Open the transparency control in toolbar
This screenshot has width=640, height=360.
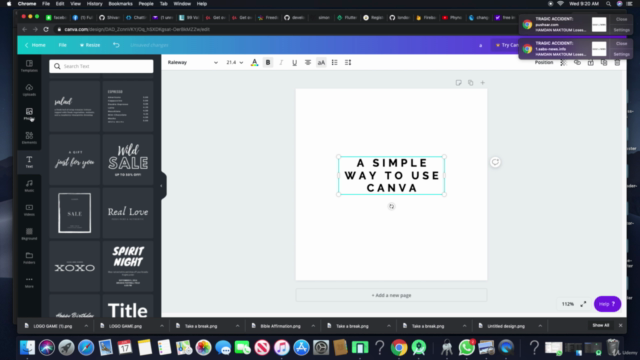pos(563,62)
